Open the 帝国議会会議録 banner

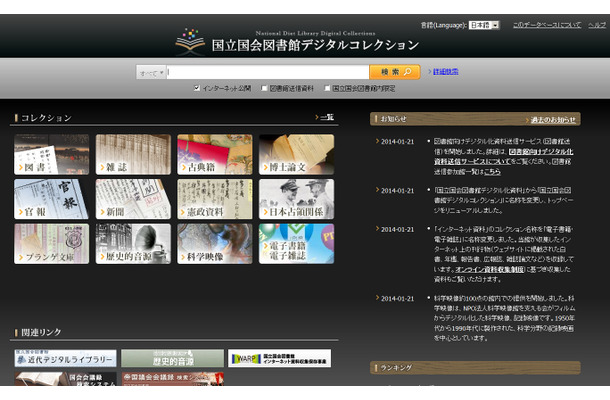tap(172, 379)
